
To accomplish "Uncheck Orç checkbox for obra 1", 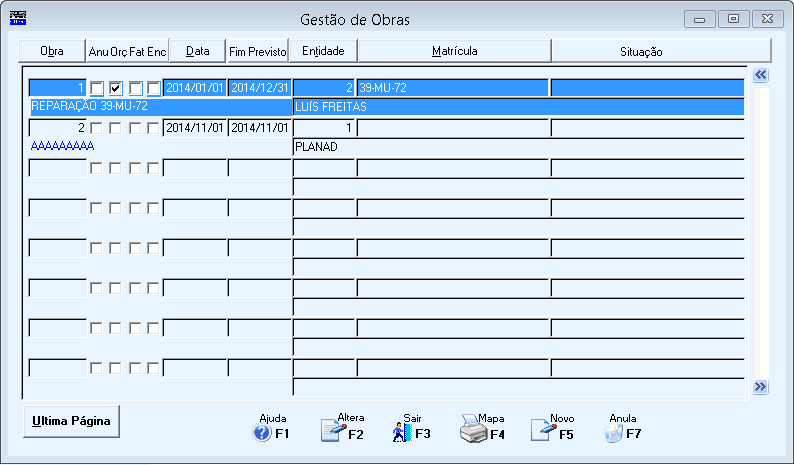I will 116,88.
